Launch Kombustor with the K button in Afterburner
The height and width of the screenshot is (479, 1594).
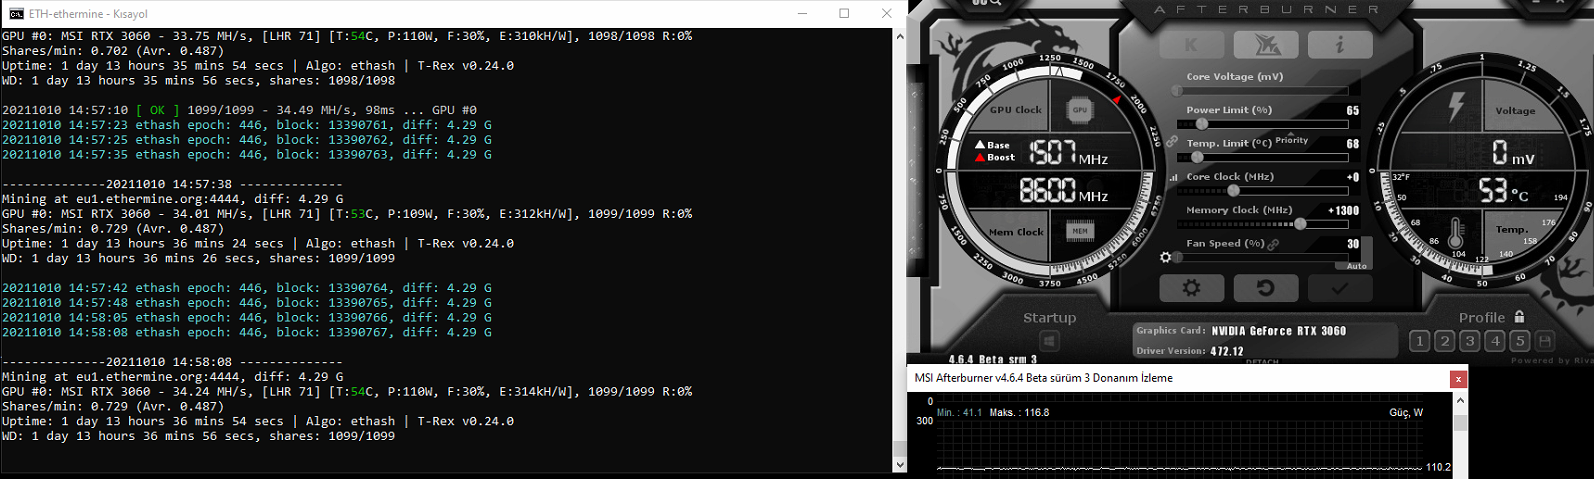[1190, 44]
